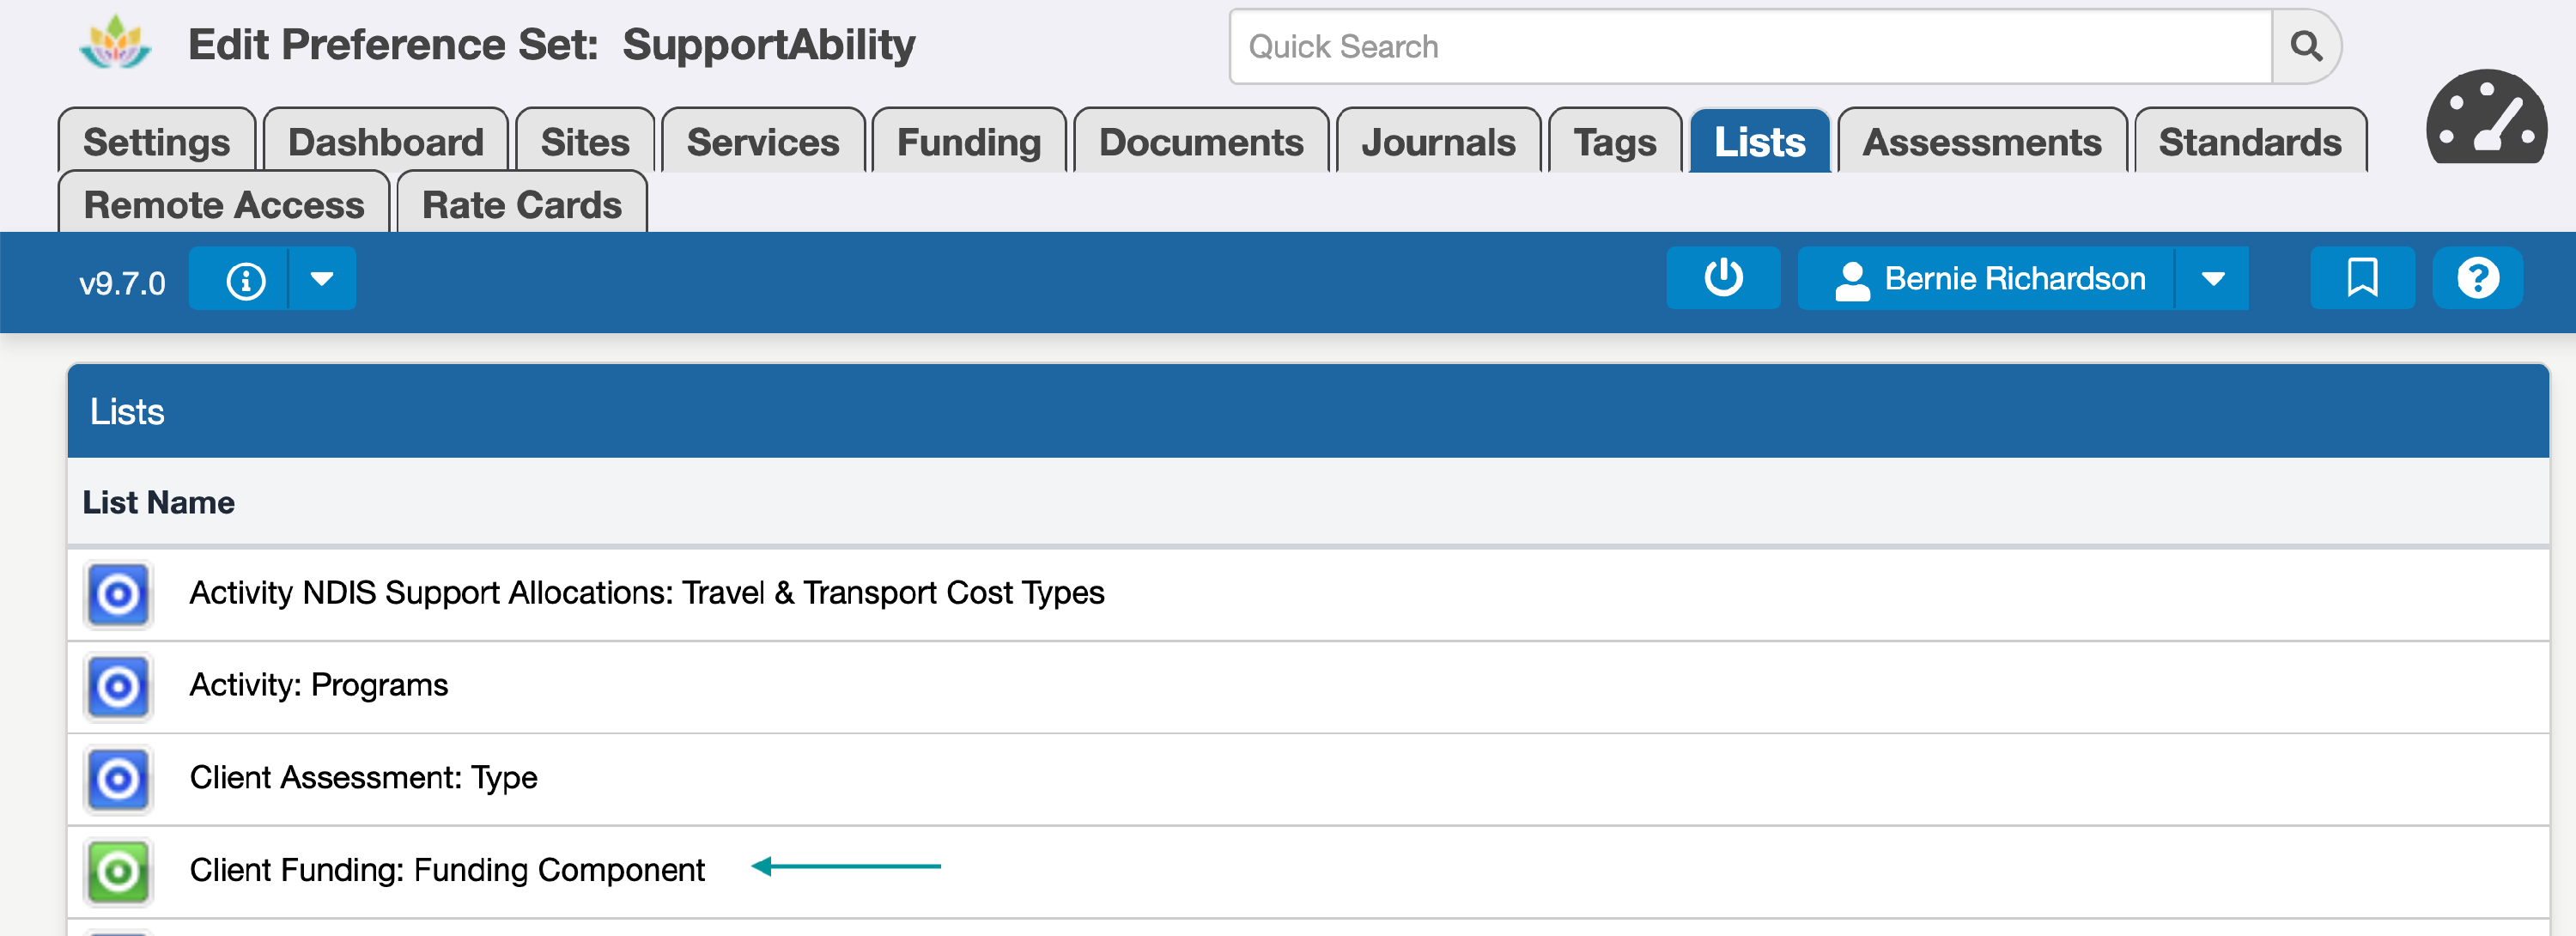Open Travel & Transport Cost Types list
Viewport: 2576px width, 936px height.
coord(646,593)
